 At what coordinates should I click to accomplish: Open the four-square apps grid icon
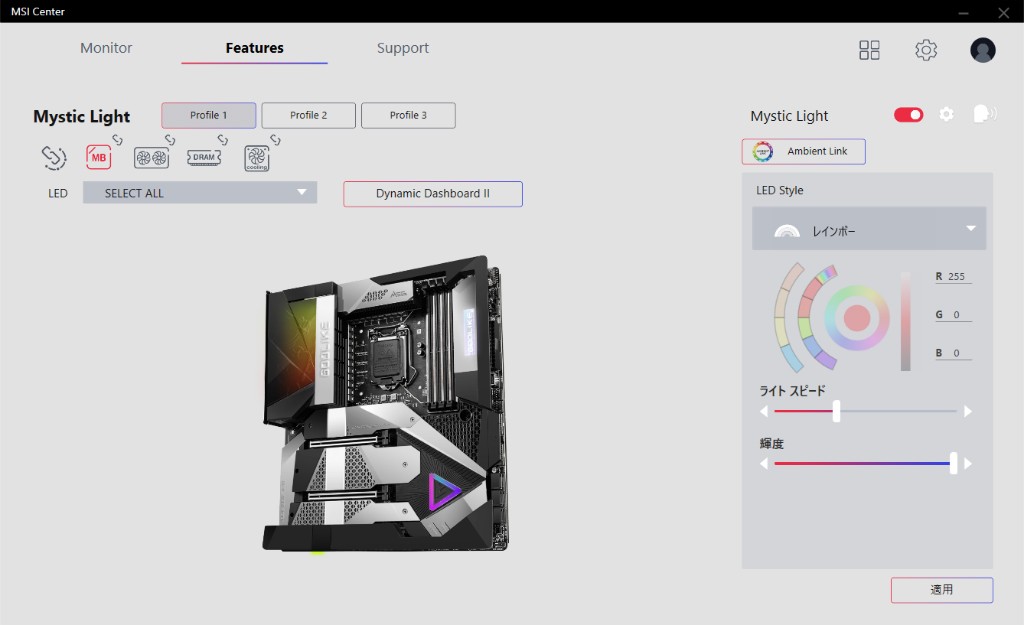[869, 50]
